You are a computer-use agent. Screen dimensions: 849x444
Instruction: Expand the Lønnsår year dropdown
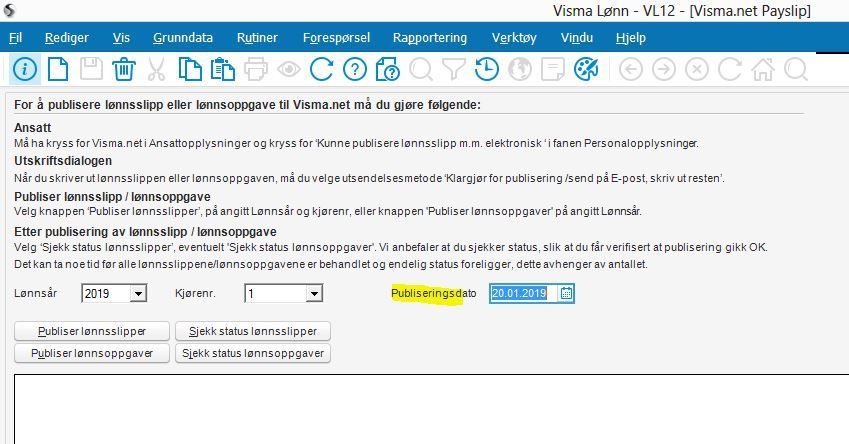pyautogui.click(x=139, y=293)
